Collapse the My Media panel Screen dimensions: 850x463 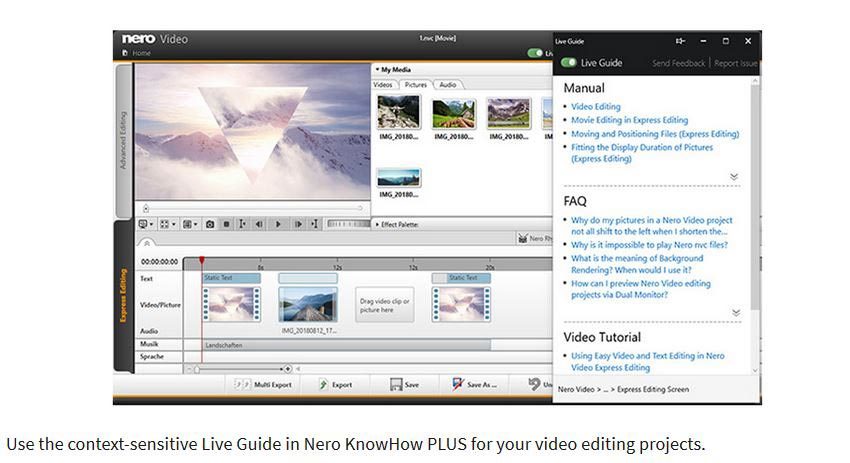[377, 69]
